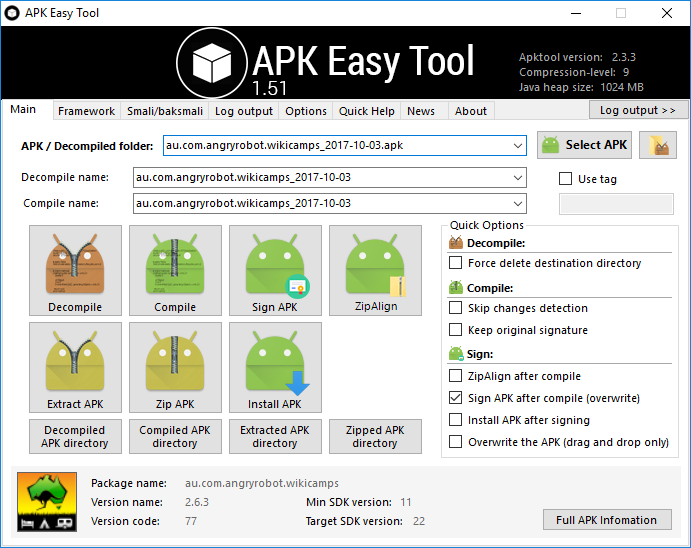Image resolution: width=691 pixels, height=548 pixels.
Task: Click Java heap size 1024 MB text
Action: click(x=581, y=87)
